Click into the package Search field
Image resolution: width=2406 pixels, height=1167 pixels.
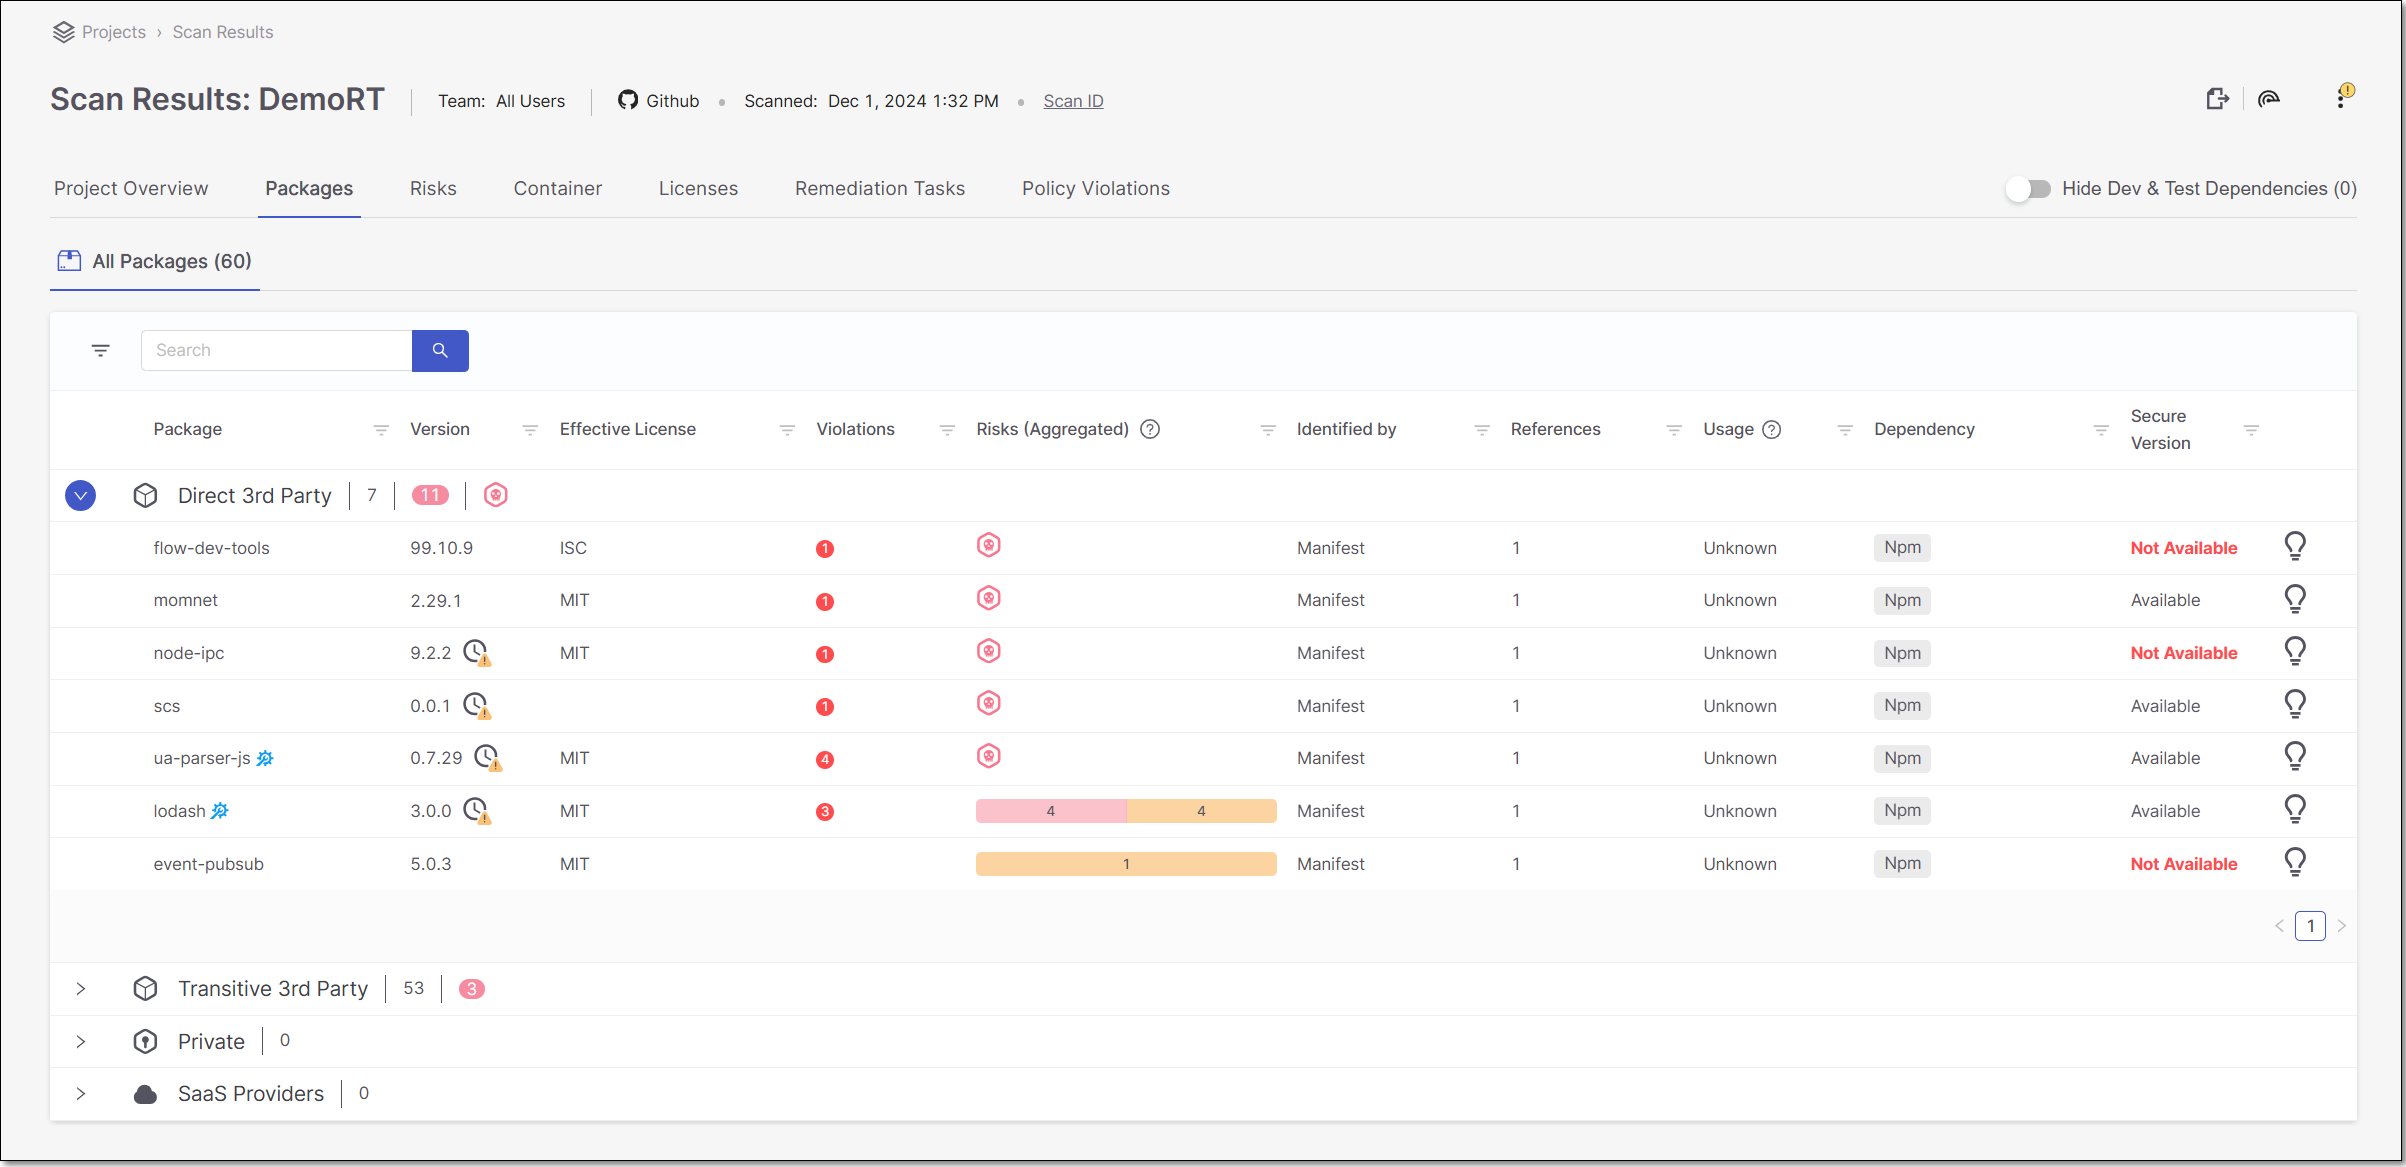click(277, 350)
